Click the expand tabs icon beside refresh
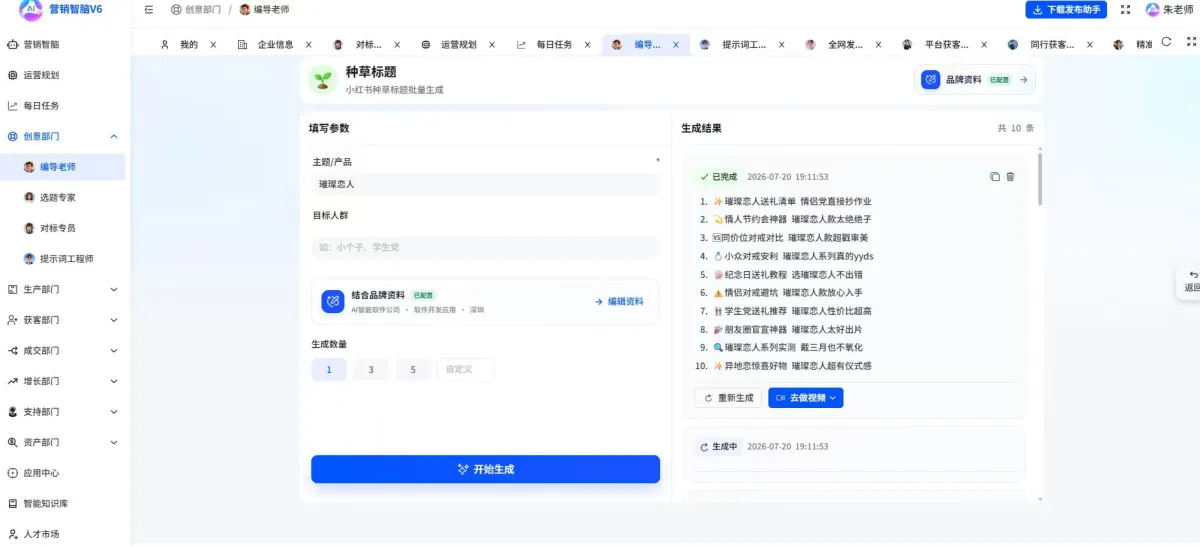The height and width of the screenshot is (547, 1200). 1191,42
